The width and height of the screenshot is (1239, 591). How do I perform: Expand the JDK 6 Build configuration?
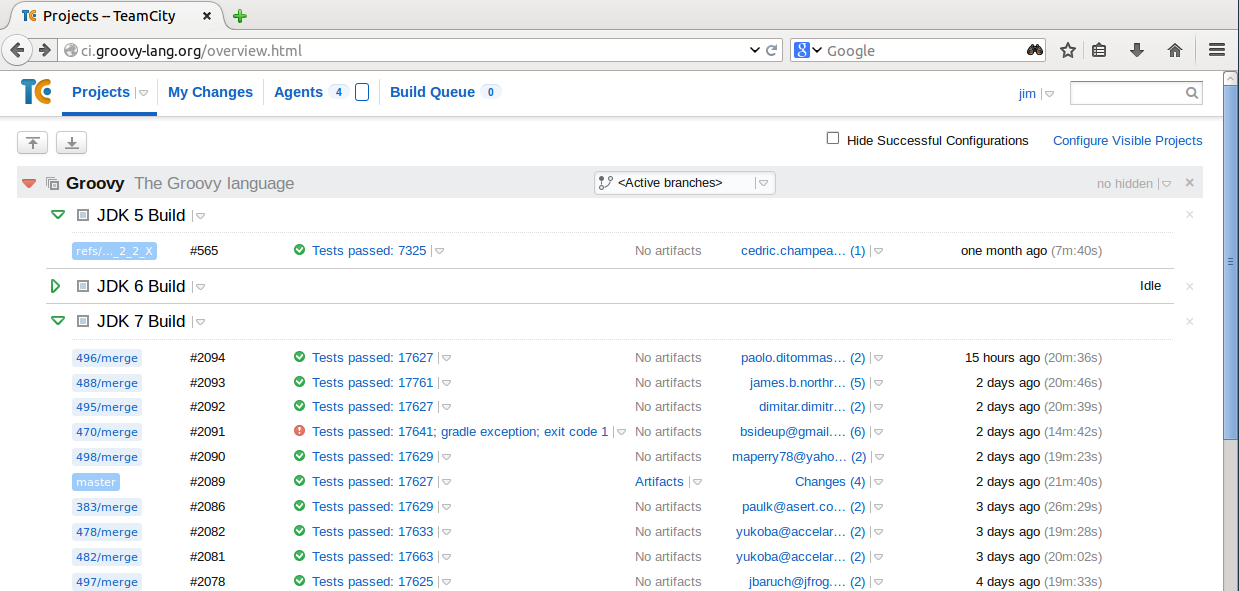(x=57, y=286)
